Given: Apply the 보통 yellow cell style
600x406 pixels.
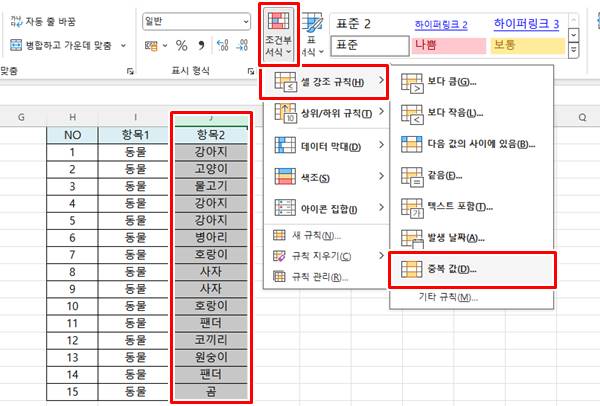Looking at the screenshot, I should [528, 46].
